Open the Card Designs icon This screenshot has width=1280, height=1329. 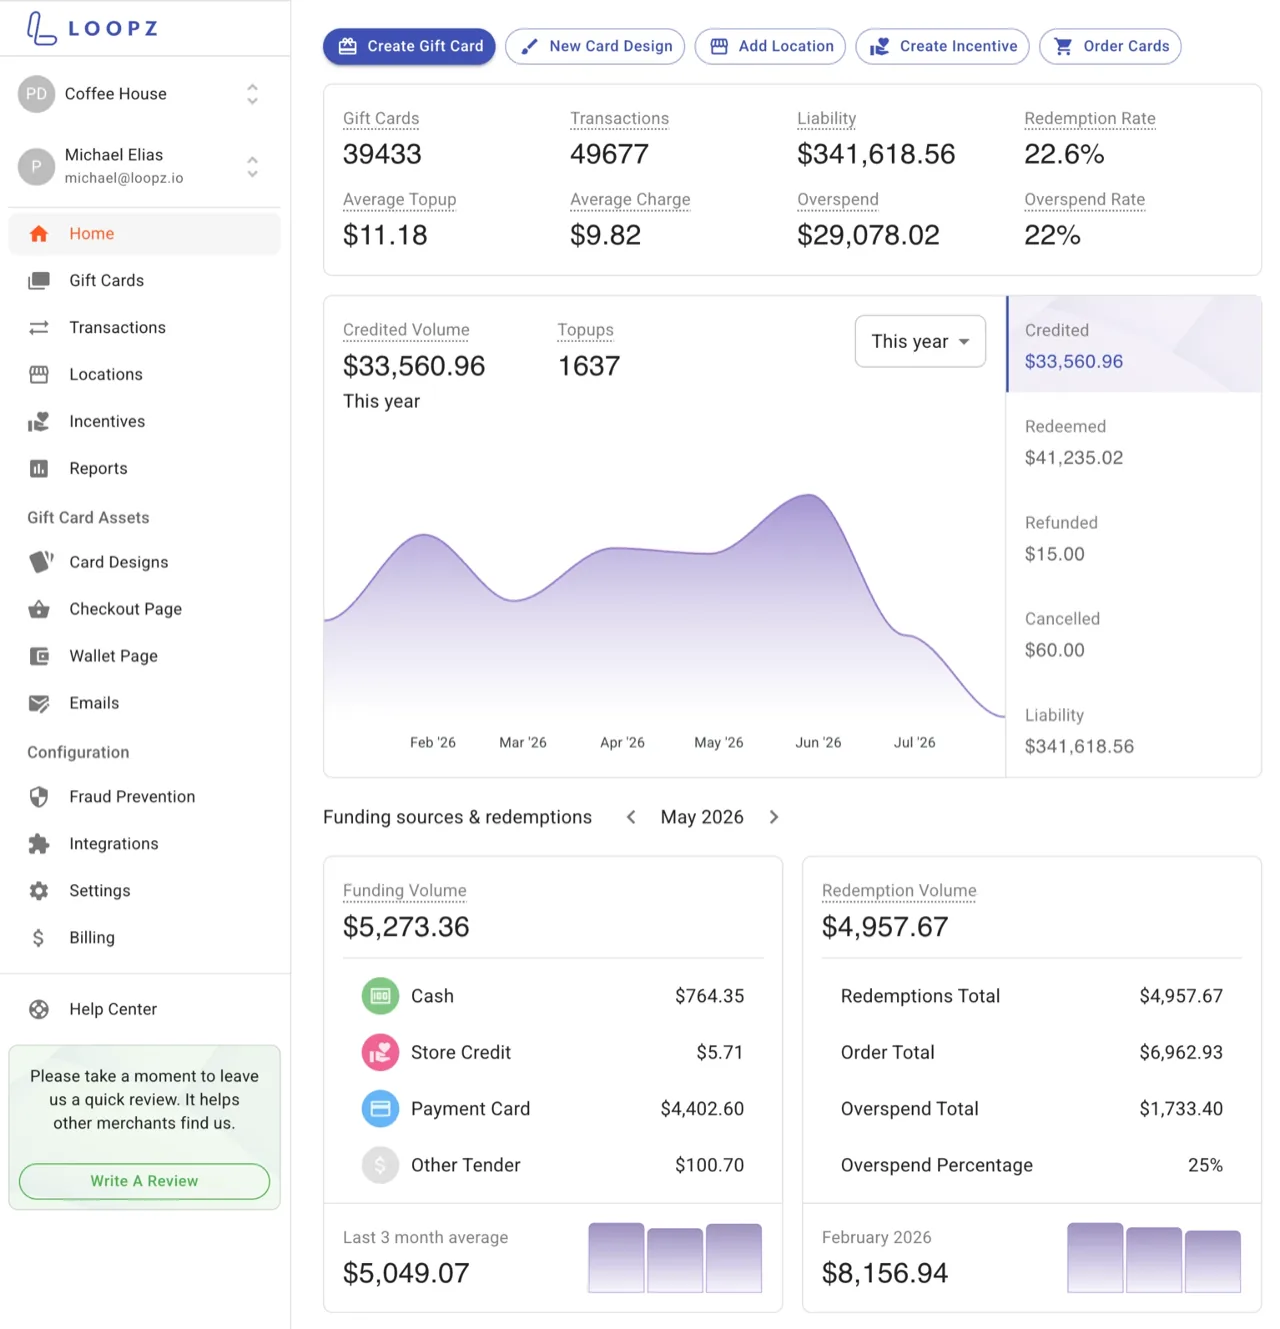[40, 562]
